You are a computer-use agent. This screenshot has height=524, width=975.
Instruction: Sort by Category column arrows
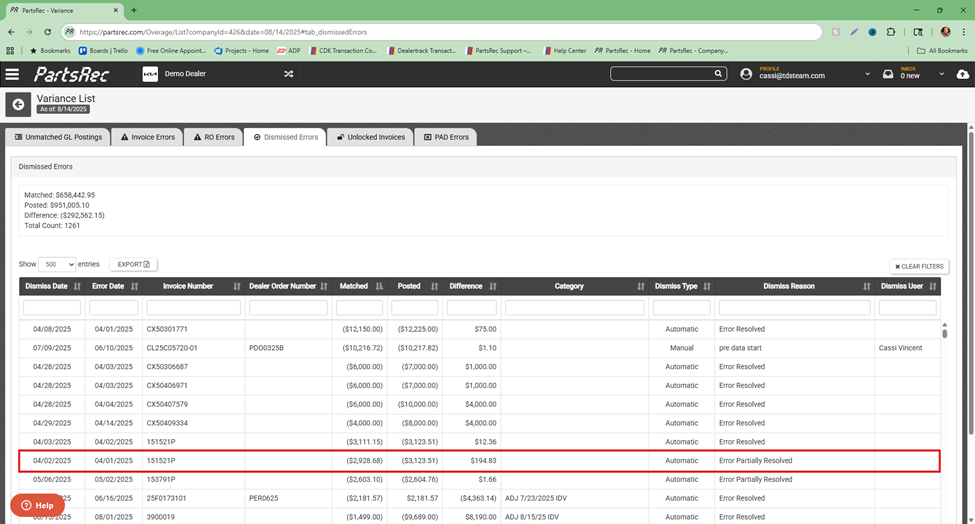[640, 287]
